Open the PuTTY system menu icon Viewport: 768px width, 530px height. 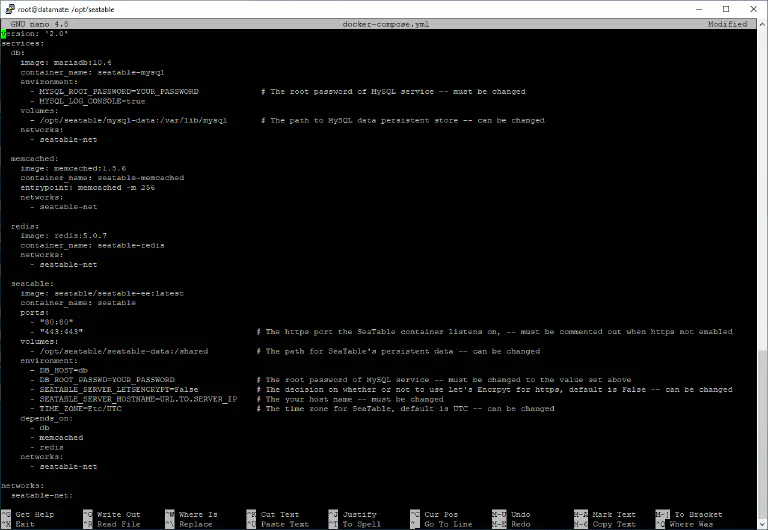click(9, 9)
